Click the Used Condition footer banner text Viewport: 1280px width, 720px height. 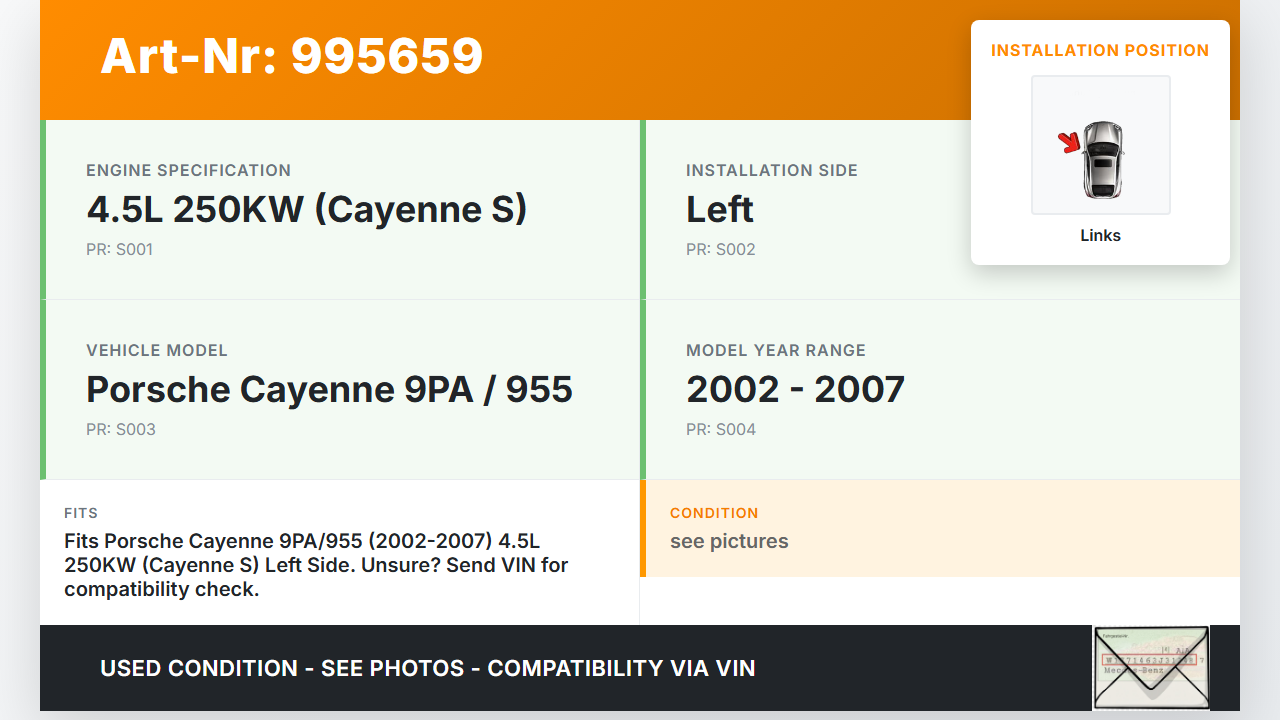click(x=427, y=668)
